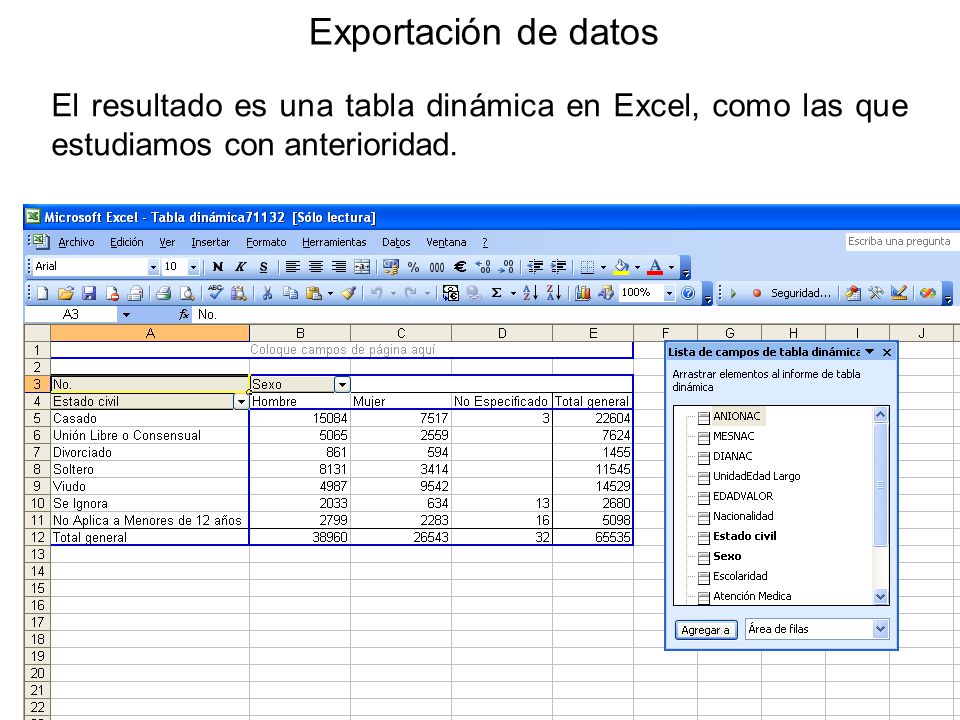Sort descending Z to A
This screenshot has height=720, width=960.
pos(554,293)
